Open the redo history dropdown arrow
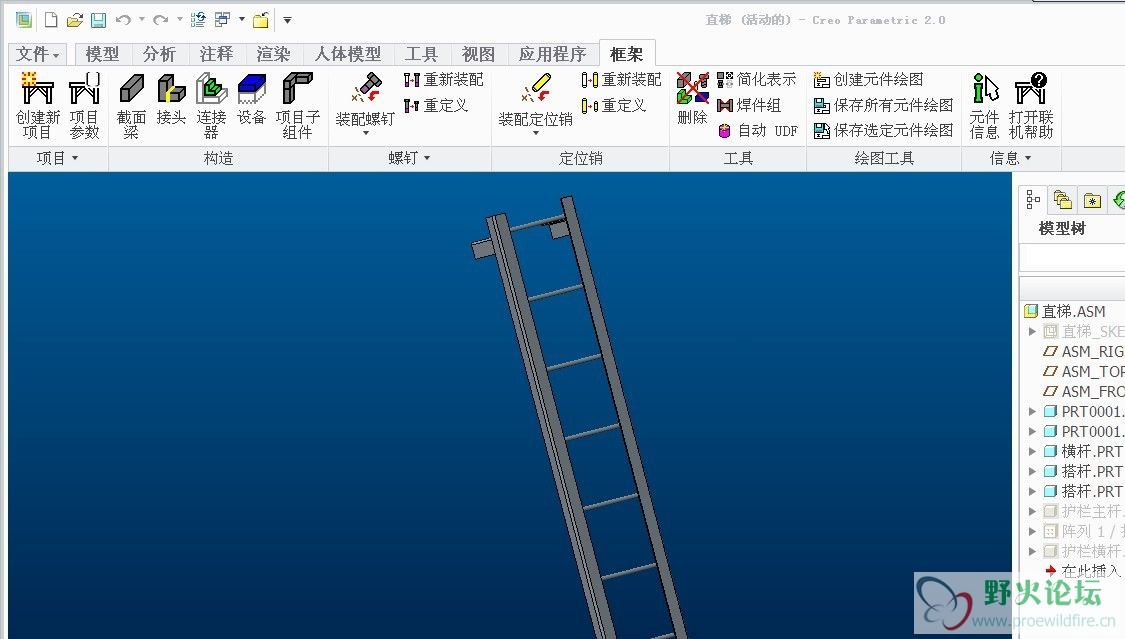 click(179, 20)
